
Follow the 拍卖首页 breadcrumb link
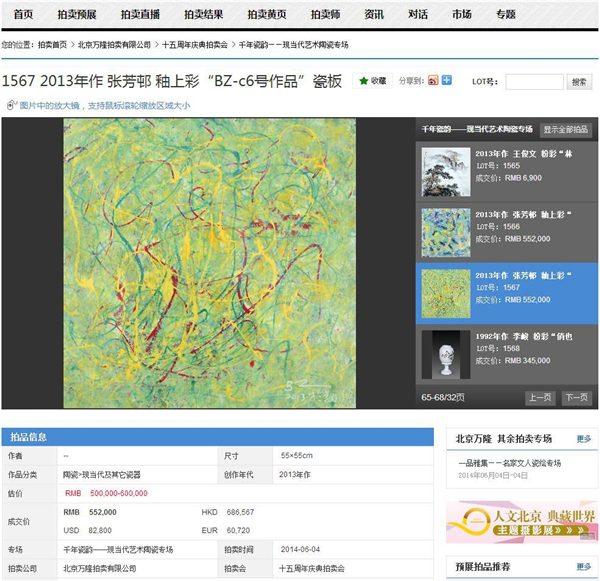[52, 45]
